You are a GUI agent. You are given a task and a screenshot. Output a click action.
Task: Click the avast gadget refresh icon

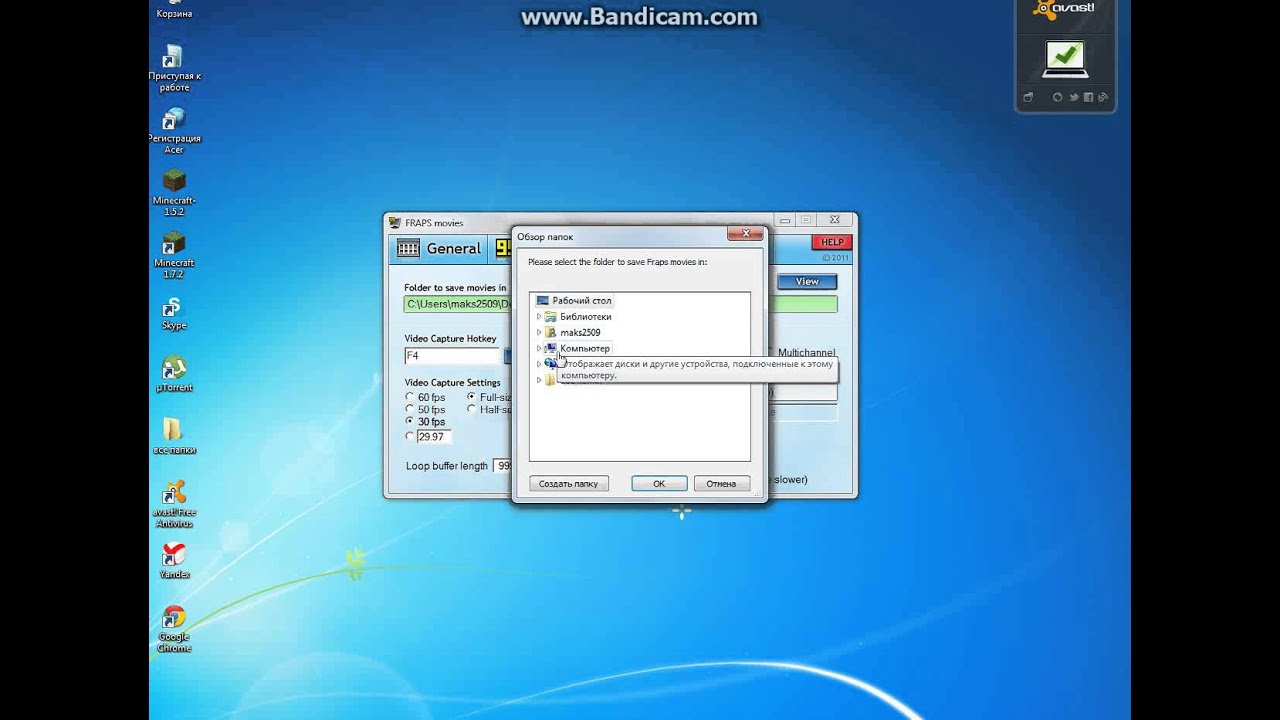click(x=1058, y=97)
